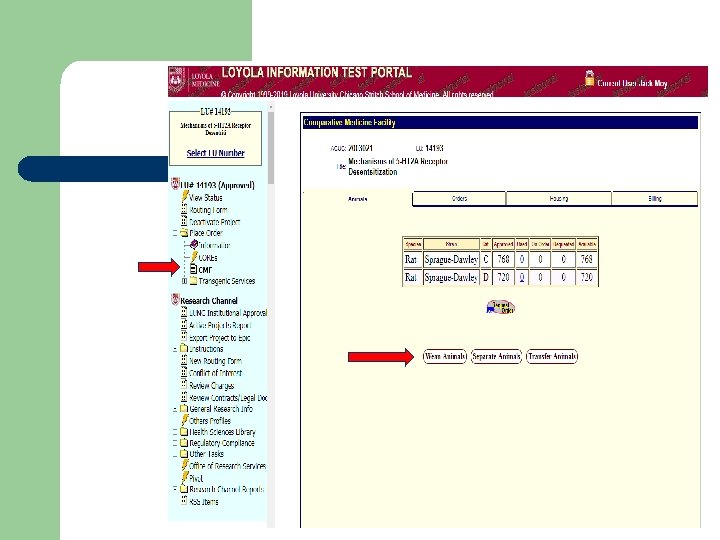This screenshot has width=720, height=540.
Task: Click the Comparative Medicine Facility header title
Action: 349,123
